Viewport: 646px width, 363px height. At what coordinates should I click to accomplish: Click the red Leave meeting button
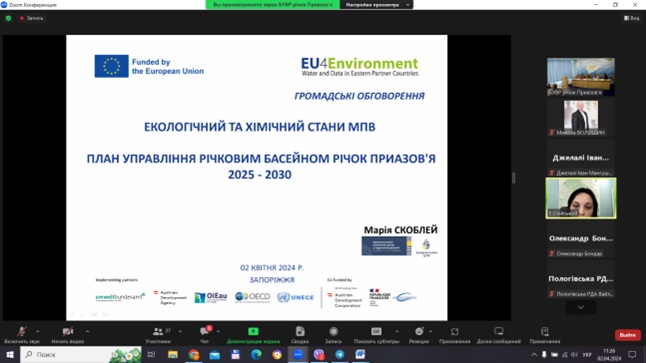pos(627,335)
